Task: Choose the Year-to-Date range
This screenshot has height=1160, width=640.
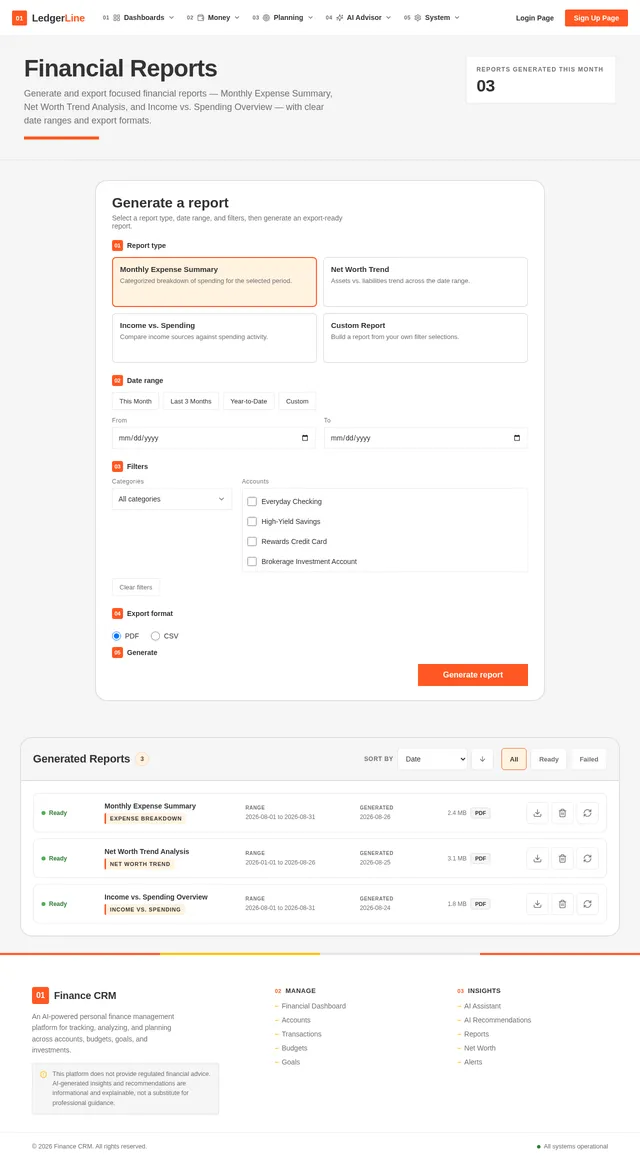Action: click(x=249, y=401)
